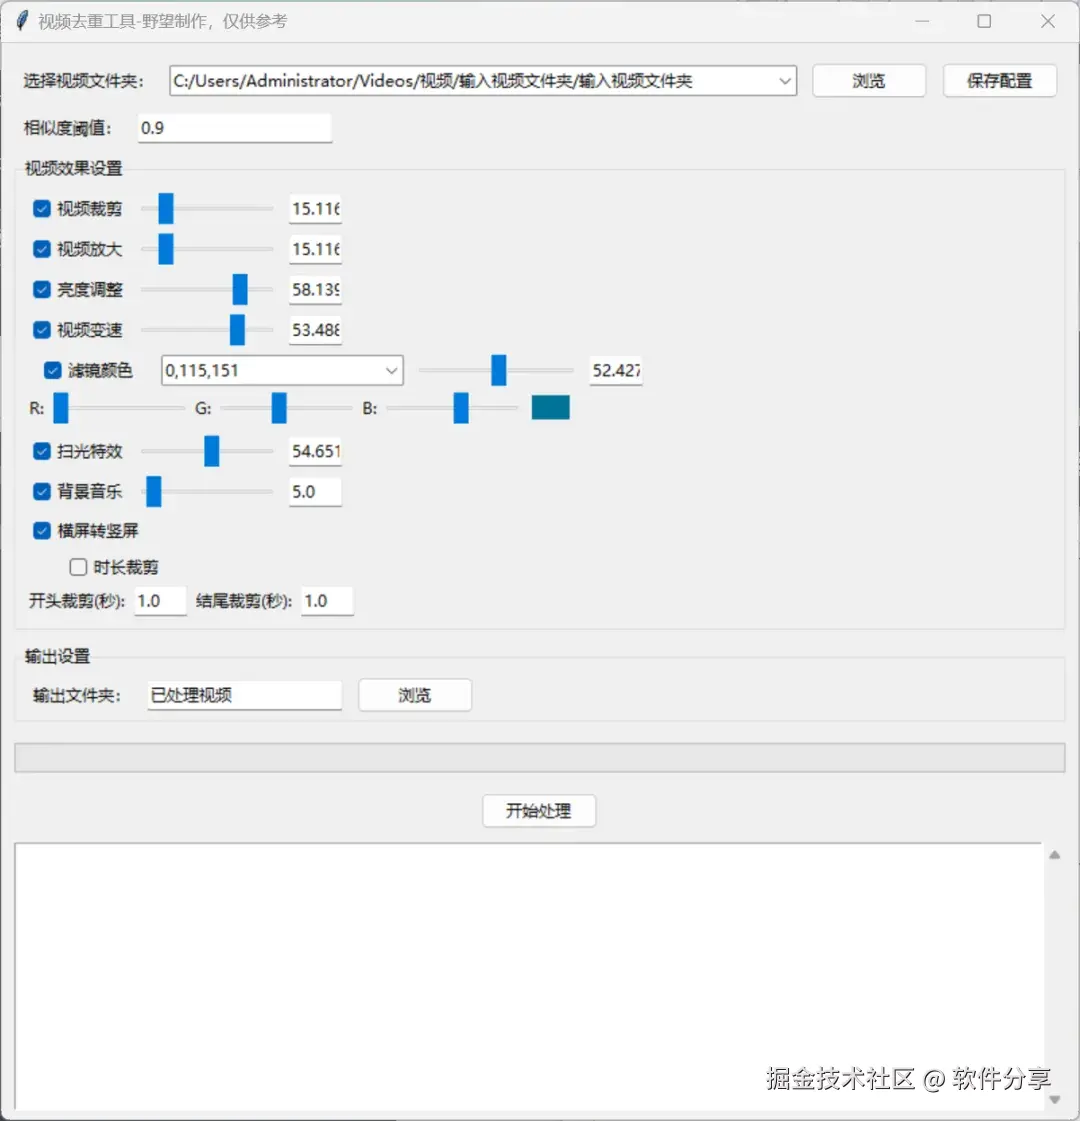Viewport: 1080px width, 1121px height.
Task: Click the app icon in title bar
Action: pyautogui.click(x=21, y=20)
